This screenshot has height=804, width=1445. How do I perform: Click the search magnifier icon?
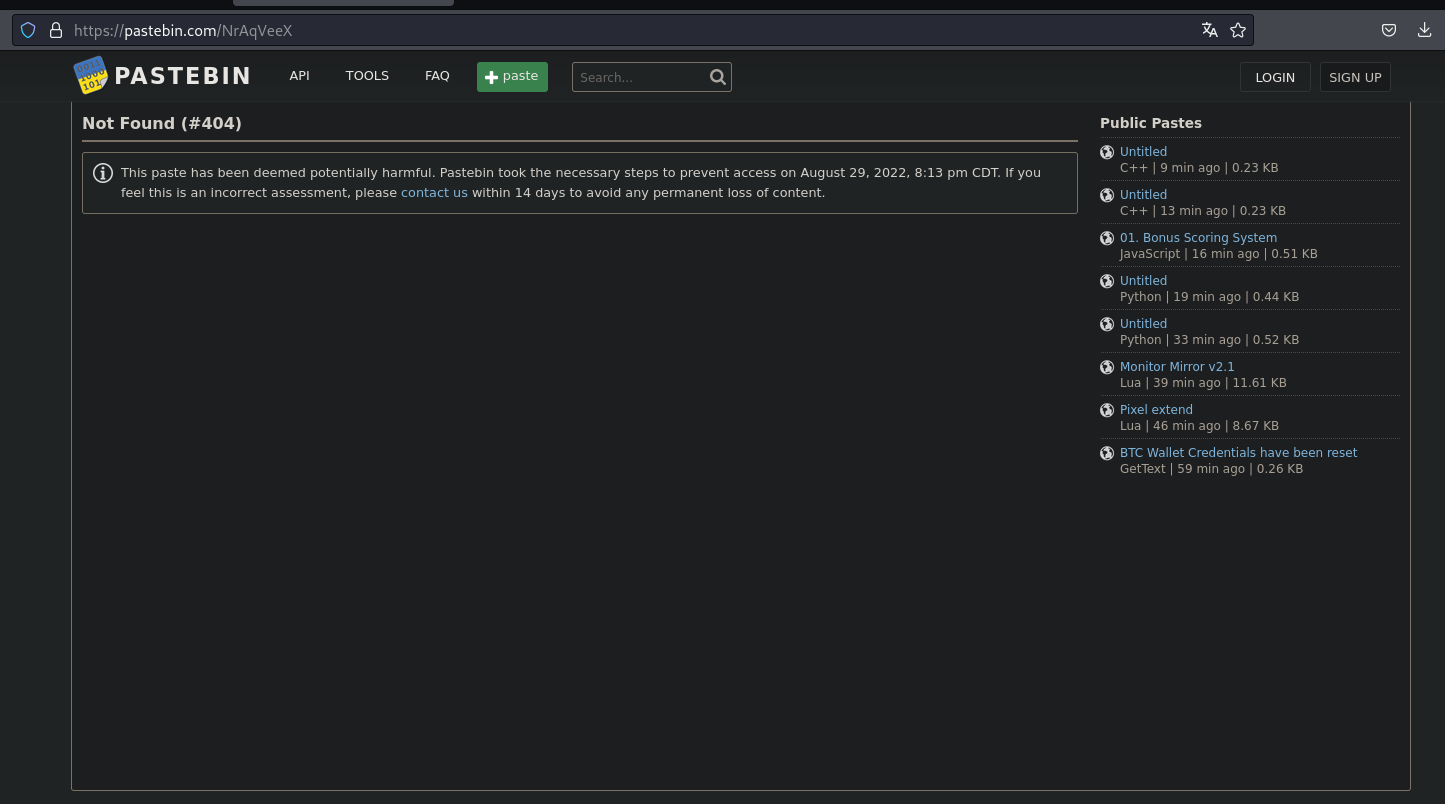717,77
